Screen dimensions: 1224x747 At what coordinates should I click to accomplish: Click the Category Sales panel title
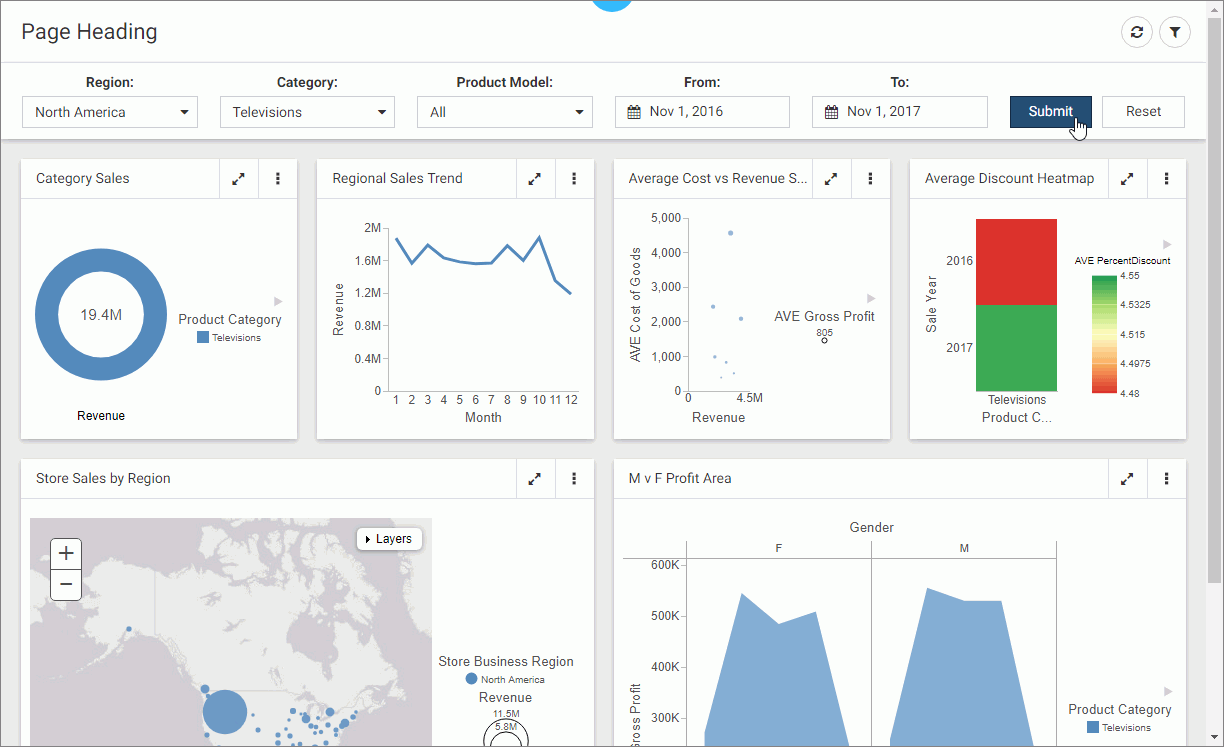pyautogui.click(x=83, y=179)
